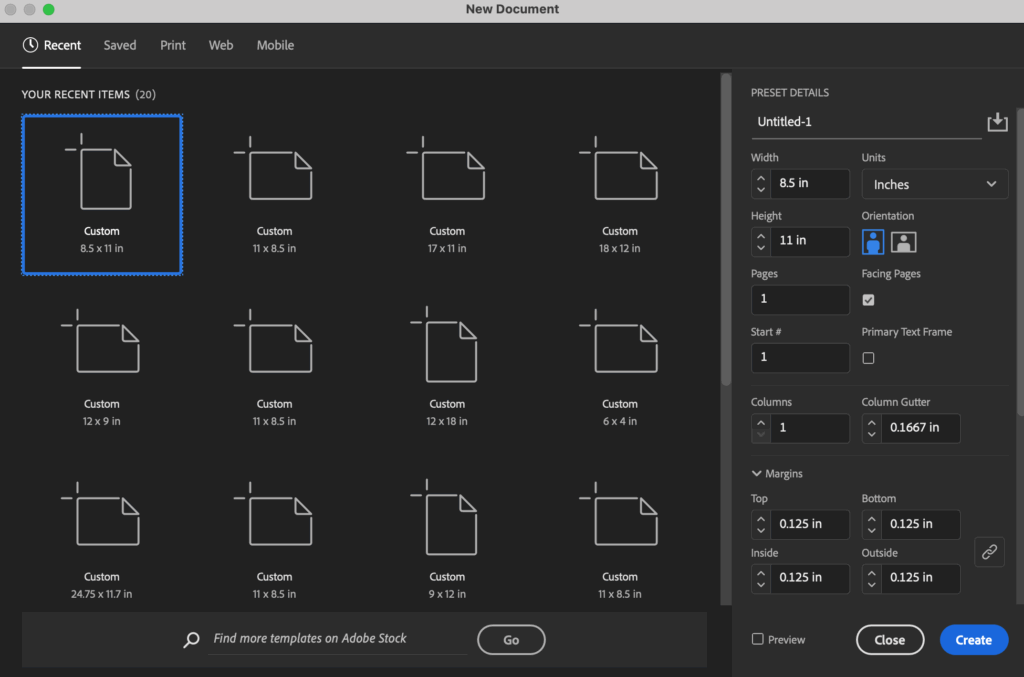Click the Pages input field
1024x677 pixels.
click(x=800, y=299)
